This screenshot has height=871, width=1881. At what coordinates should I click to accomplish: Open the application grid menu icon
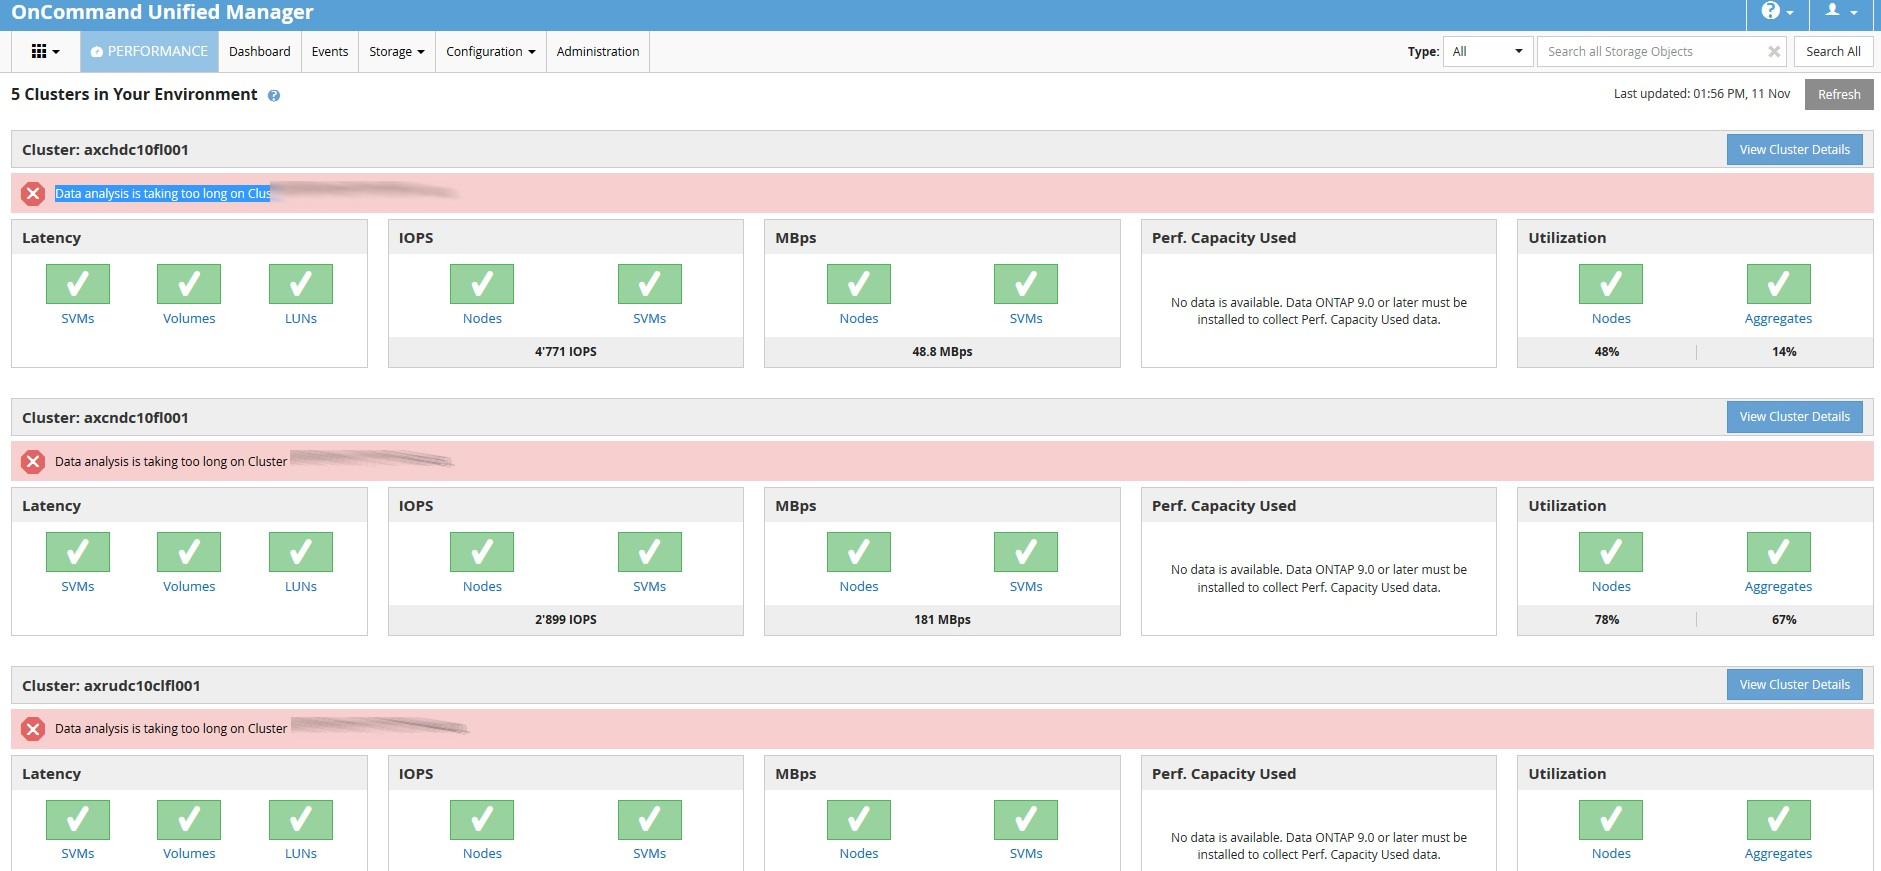coord(45,52)
